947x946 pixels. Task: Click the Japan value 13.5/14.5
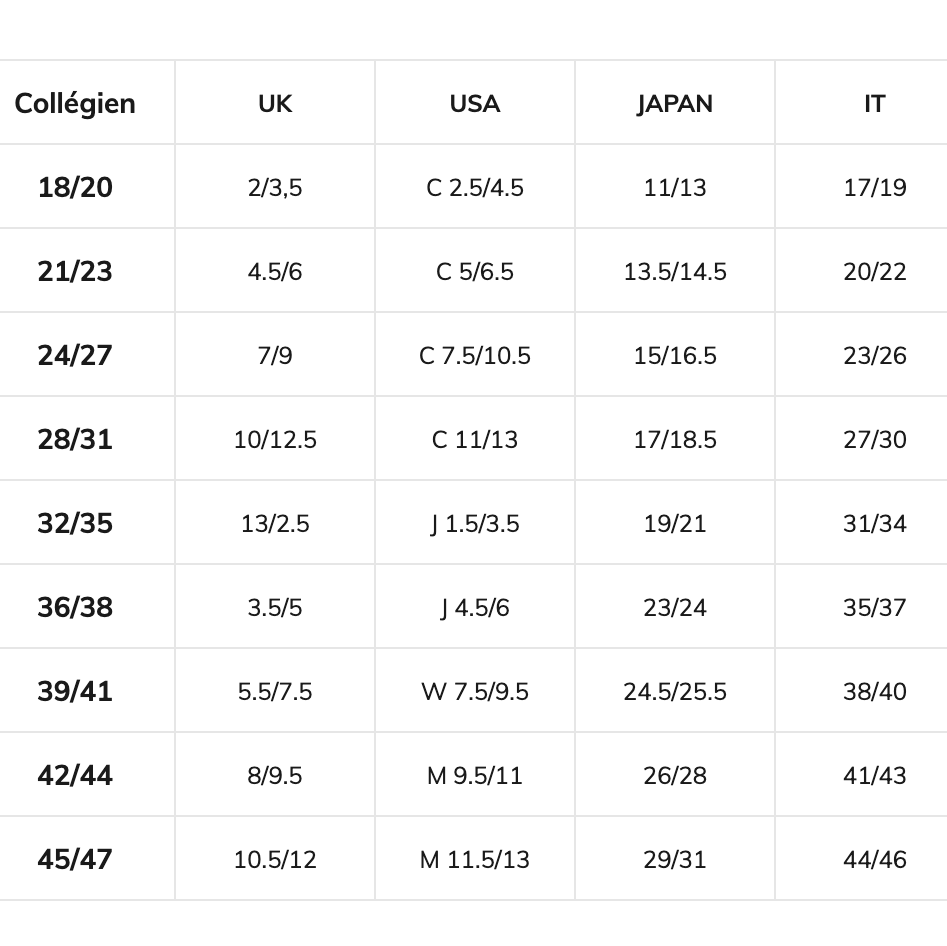click(675, 272)
